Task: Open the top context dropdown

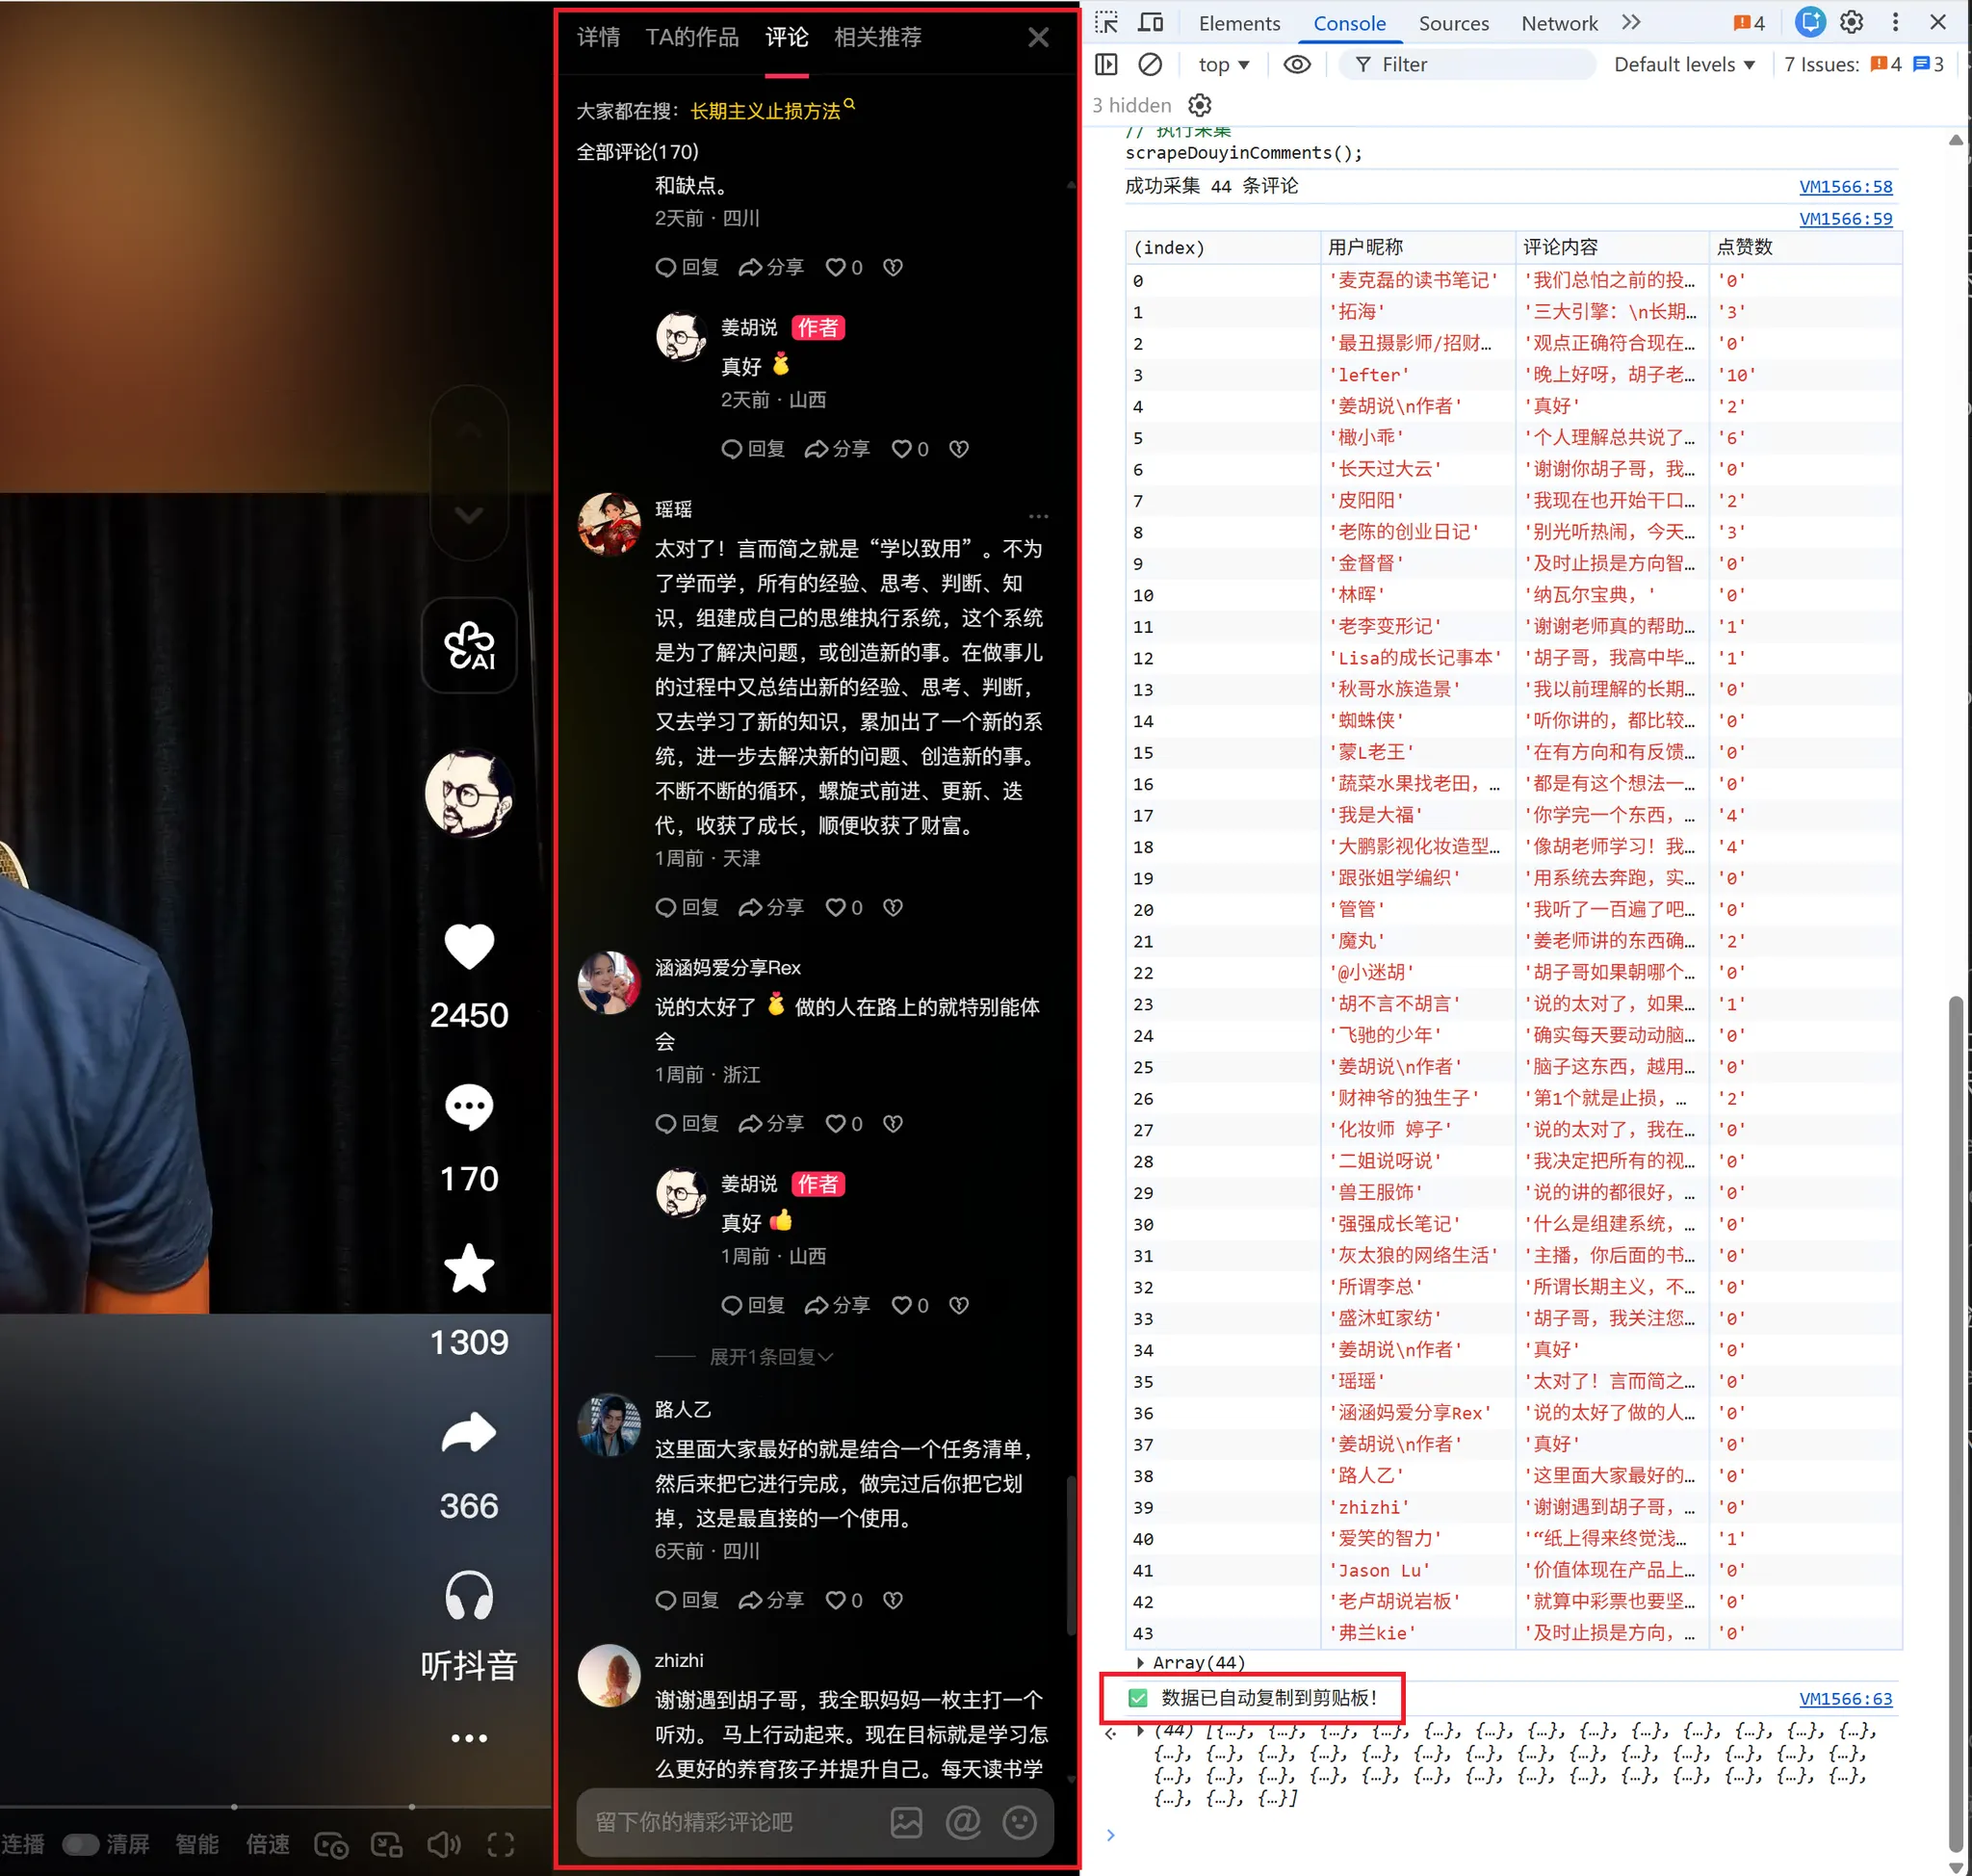Action: click(x=1223, y=65)
